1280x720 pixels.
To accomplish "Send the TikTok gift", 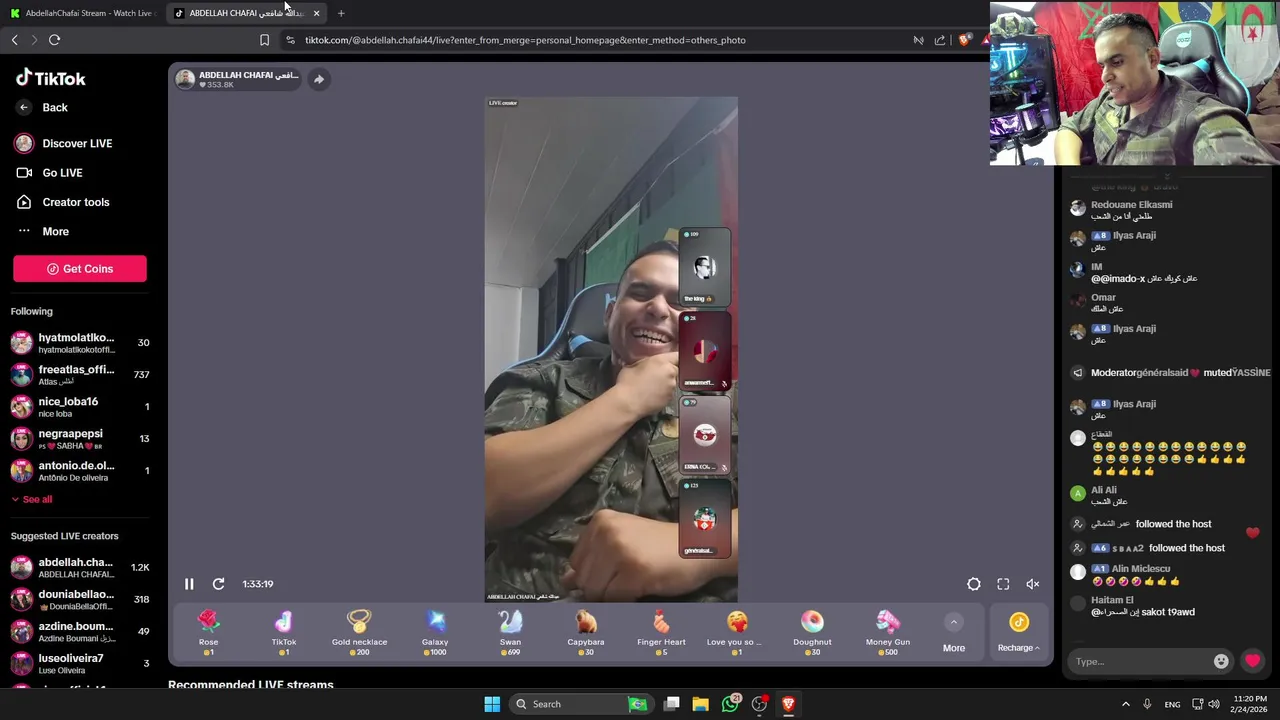I will [x=284, y=633].
